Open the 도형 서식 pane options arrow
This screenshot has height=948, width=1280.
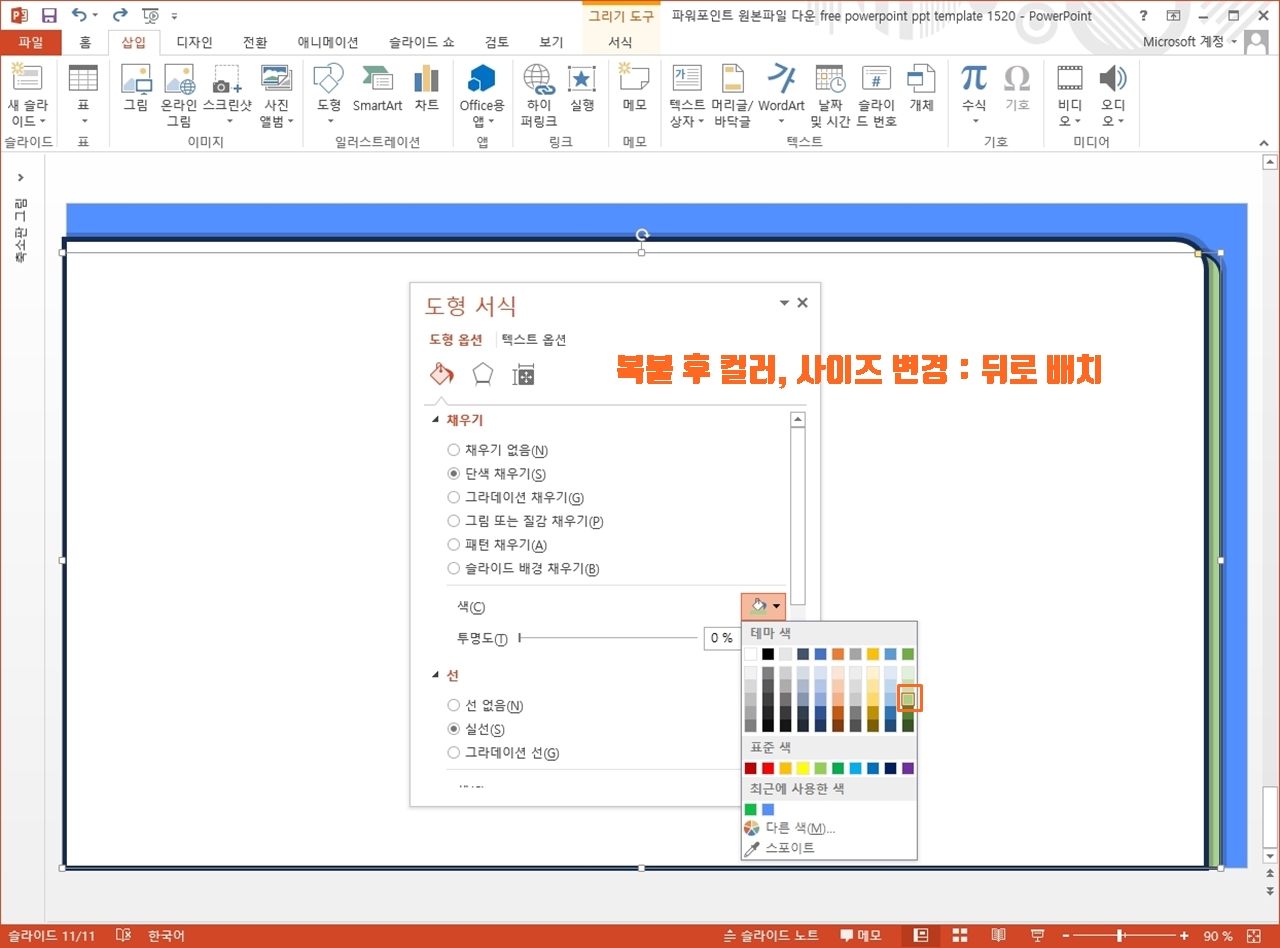pyautogui.click(x=785, y=303)
